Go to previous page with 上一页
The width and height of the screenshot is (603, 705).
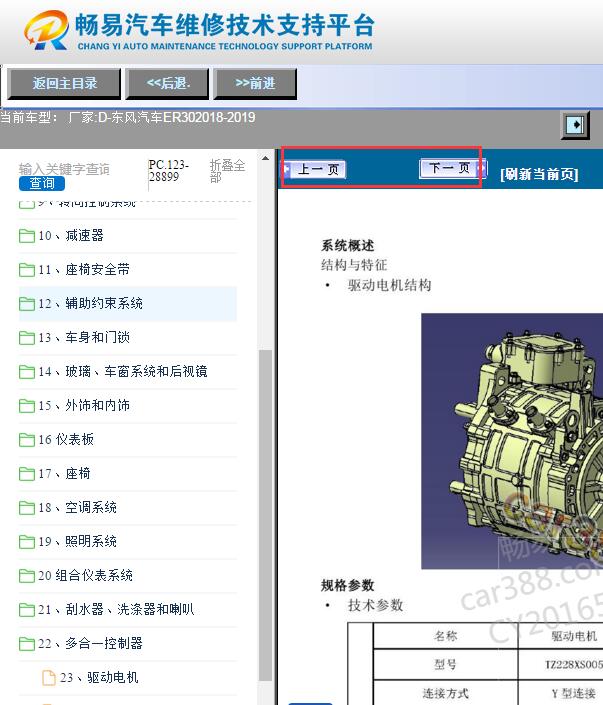tap(314, 170)
